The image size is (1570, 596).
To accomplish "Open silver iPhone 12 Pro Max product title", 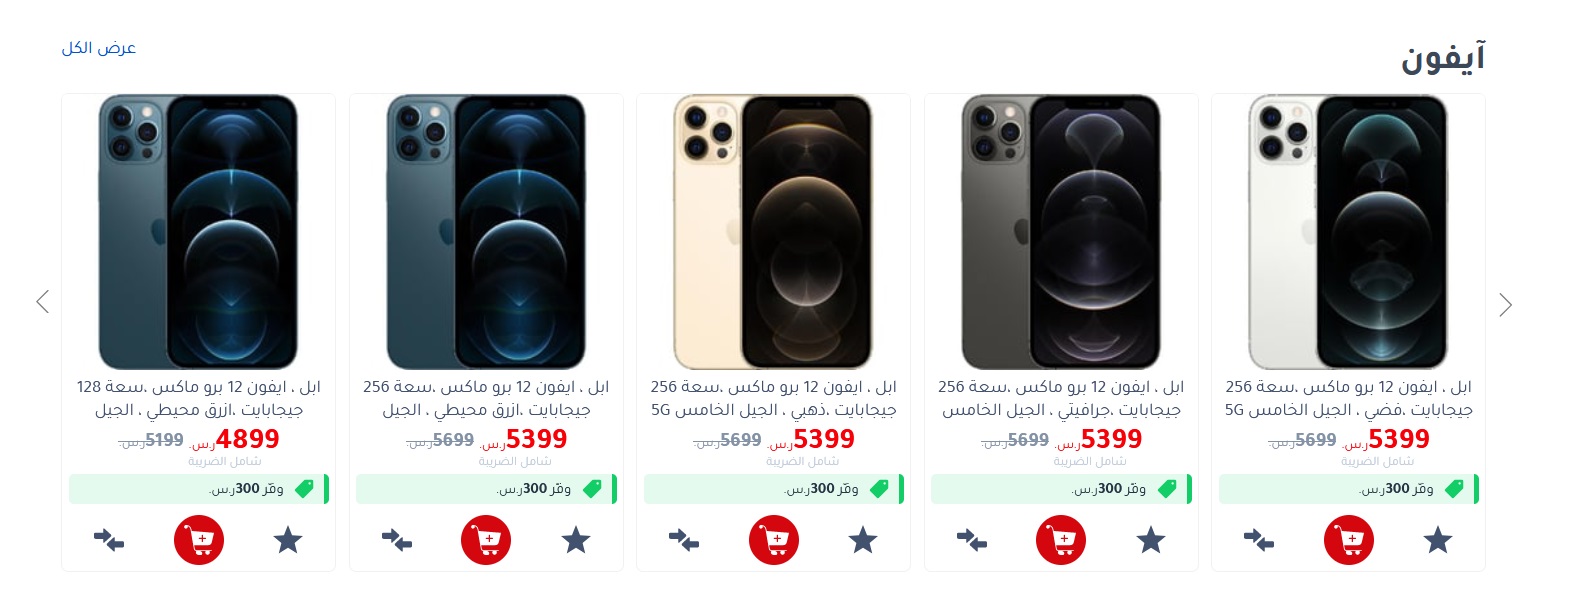I will (x=1348, y=398).
